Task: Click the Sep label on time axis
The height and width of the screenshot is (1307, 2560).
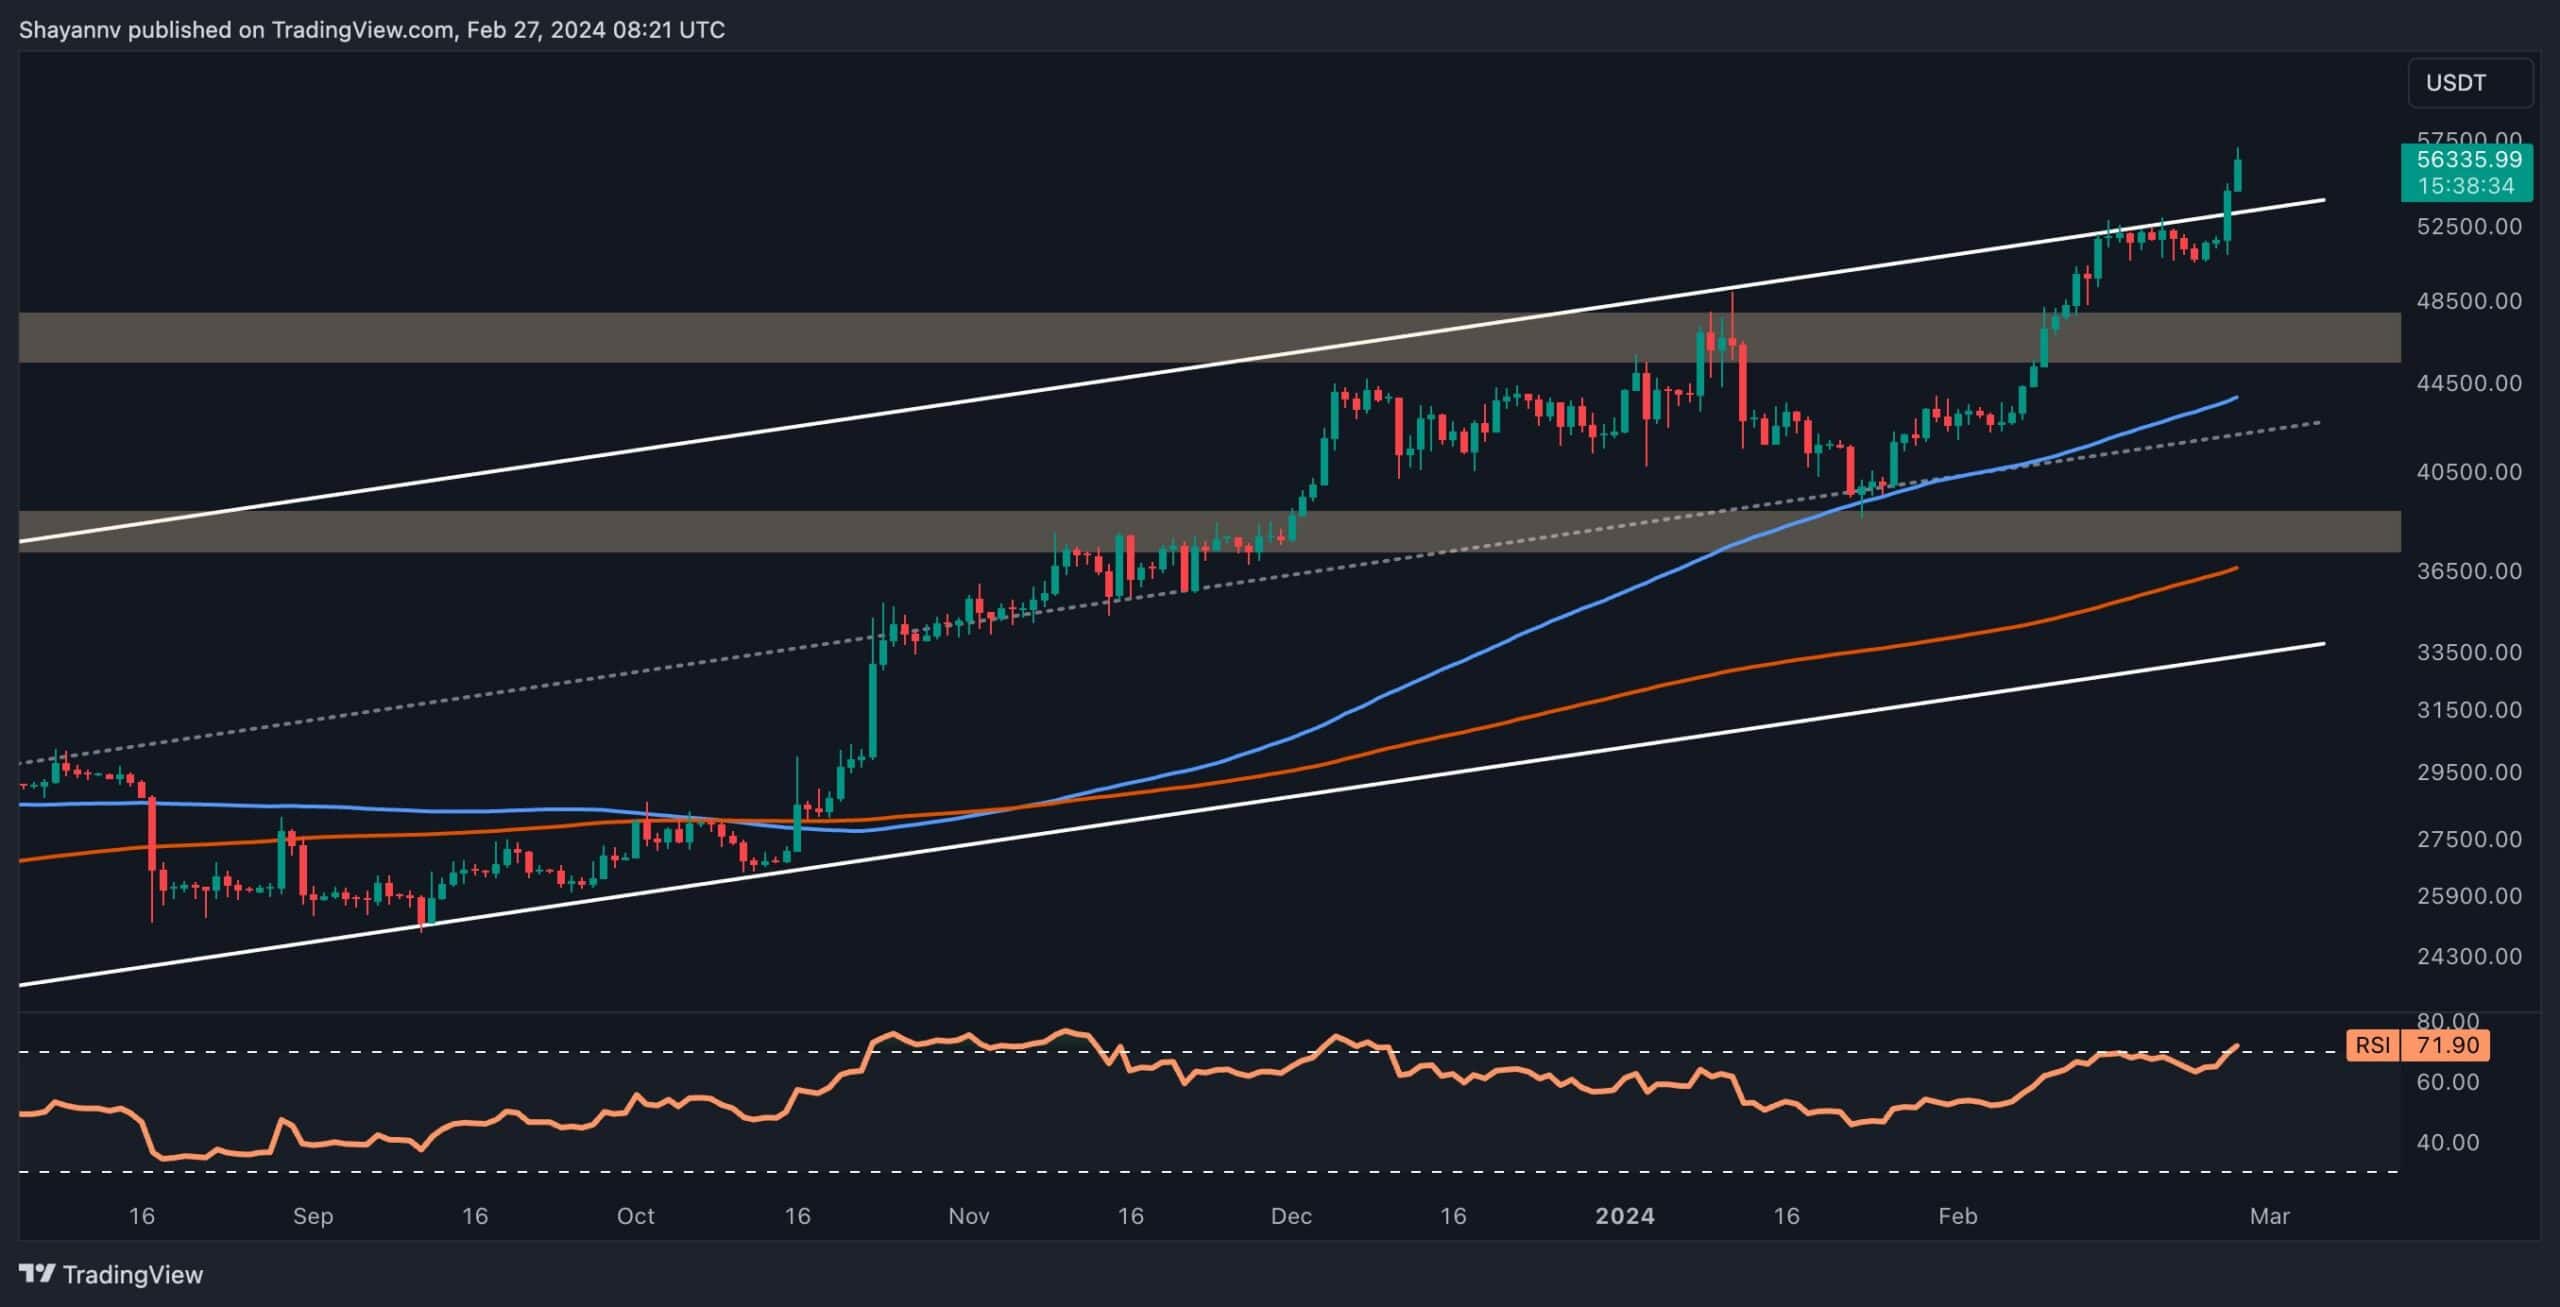Action: [312, 1216]
